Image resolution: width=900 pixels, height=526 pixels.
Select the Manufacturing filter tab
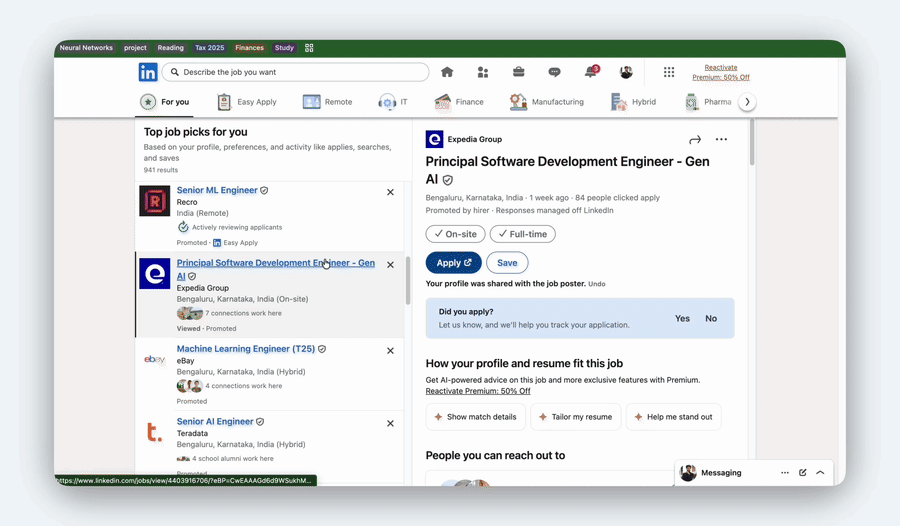(546, 102)
